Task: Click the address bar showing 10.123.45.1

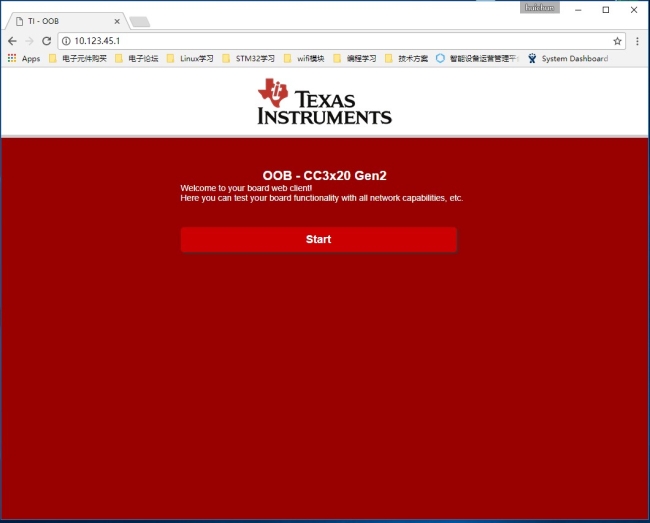Action: pyautogui.click(x=300, y=41)
